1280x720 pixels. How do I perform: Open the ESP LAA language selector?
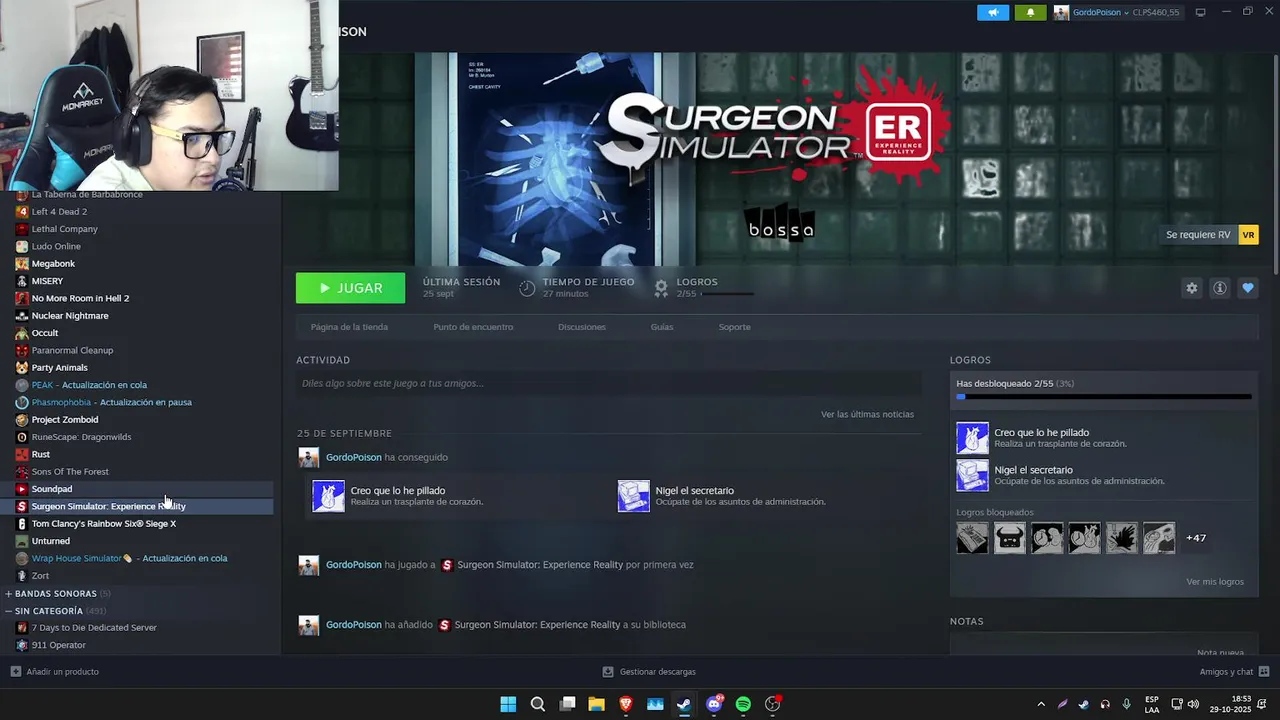click(1152, 704)
